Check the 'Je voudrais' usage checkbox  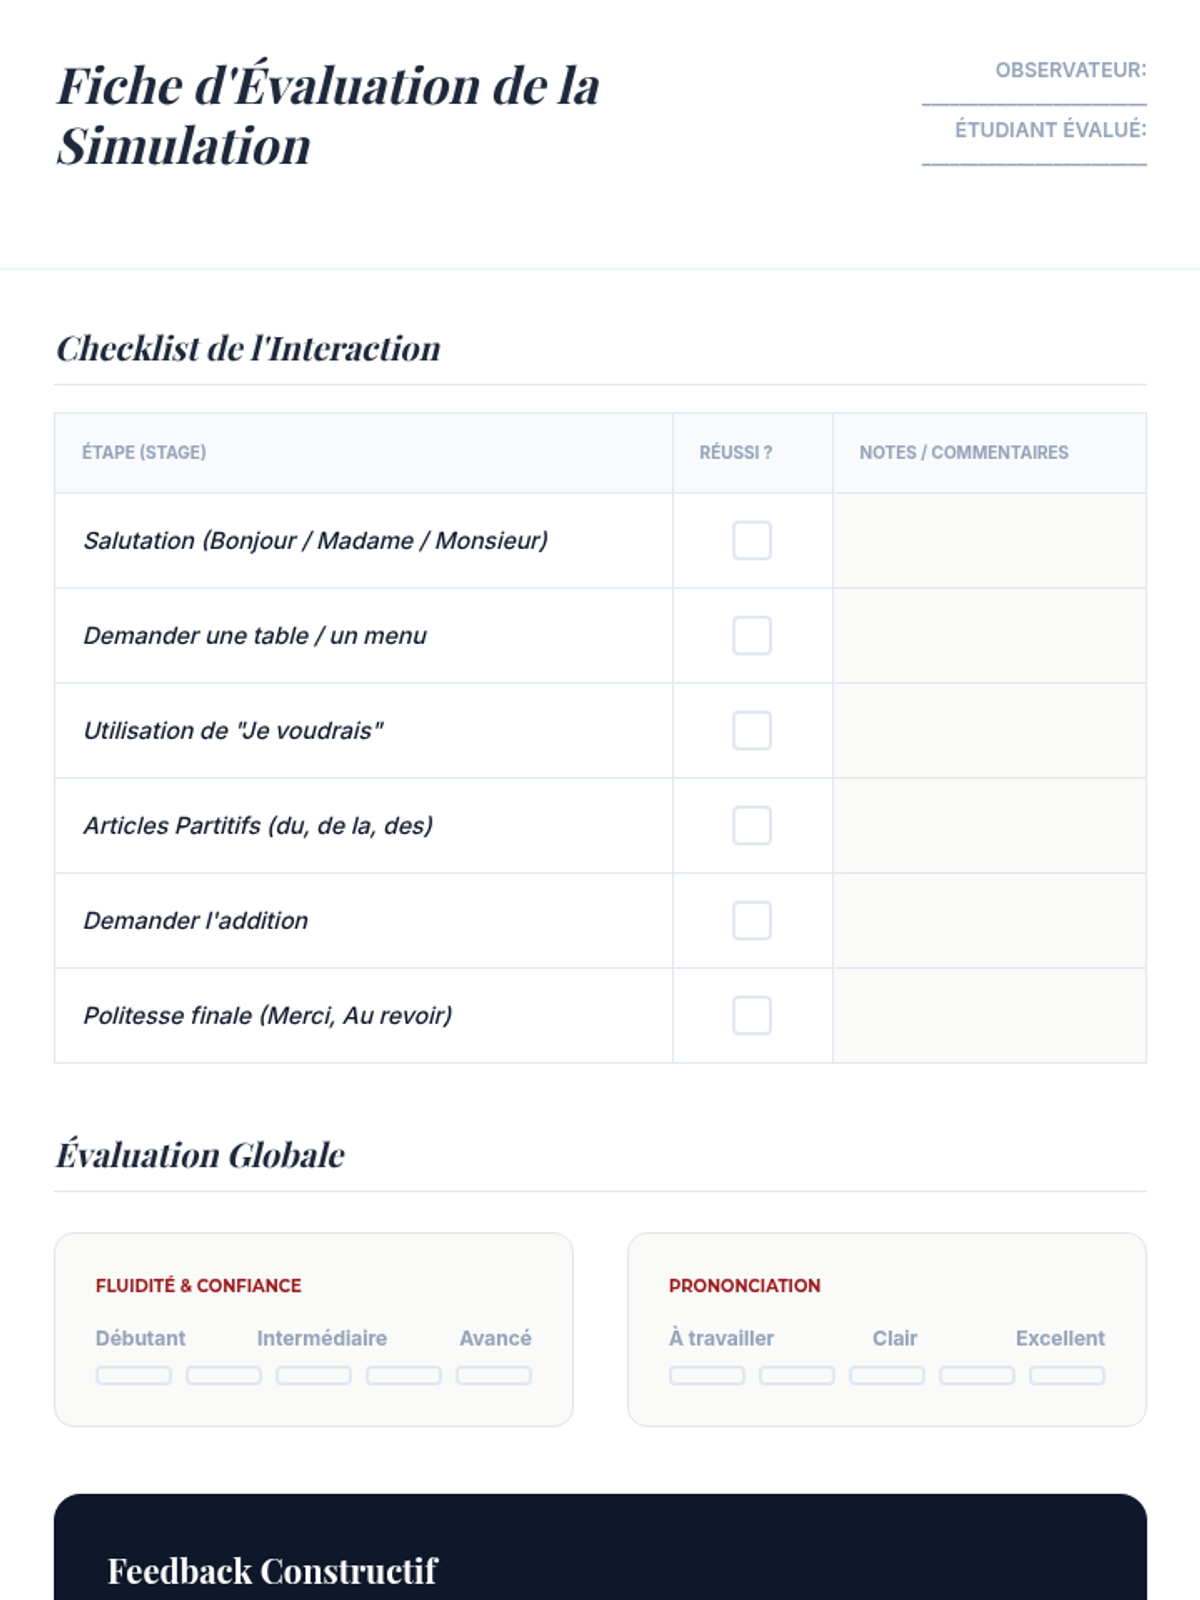(x=751, y=730)
